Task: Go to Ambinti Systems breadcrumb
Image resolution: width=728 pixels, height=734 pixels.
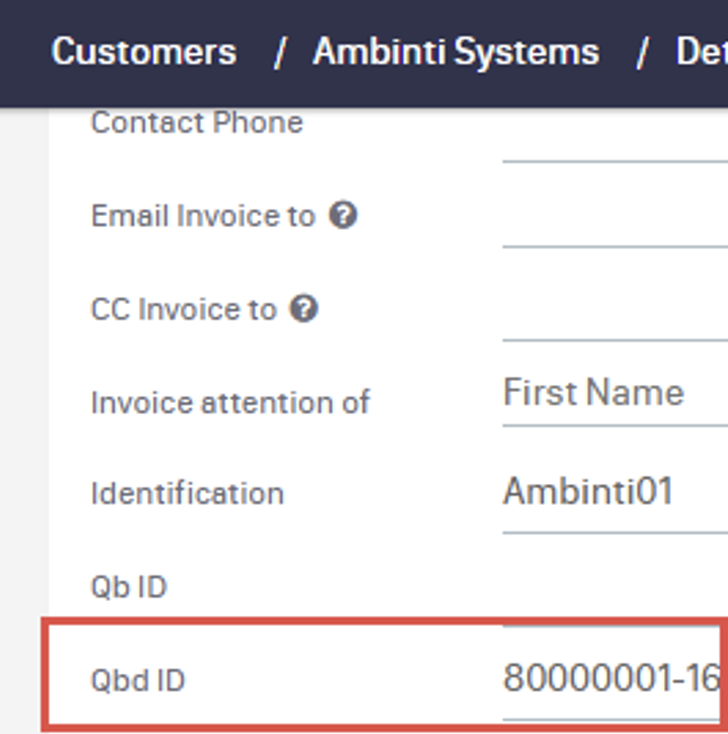Action: point(456,52)
